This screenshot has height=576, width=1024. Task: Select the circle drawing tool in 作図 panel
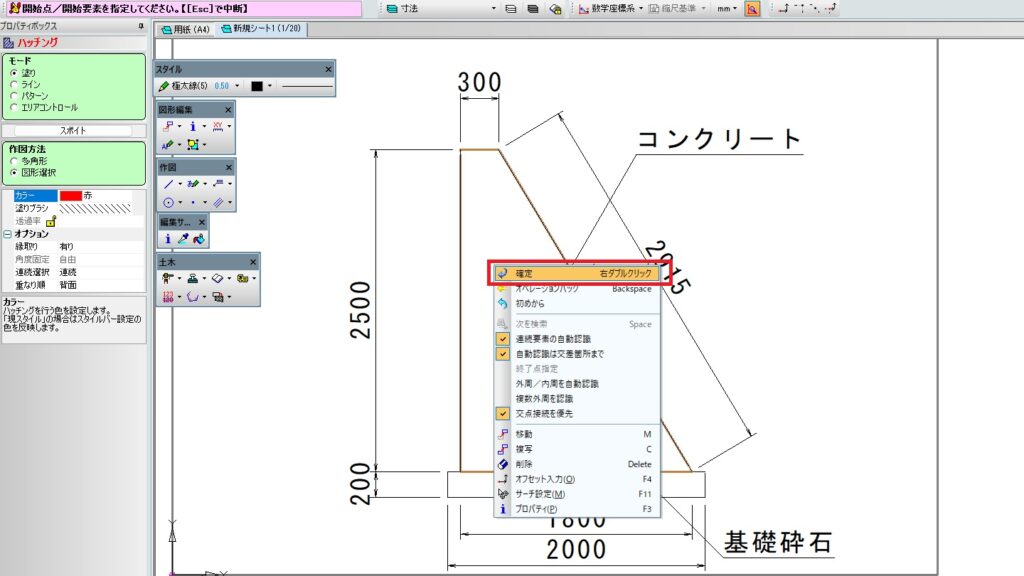[168, 202]
